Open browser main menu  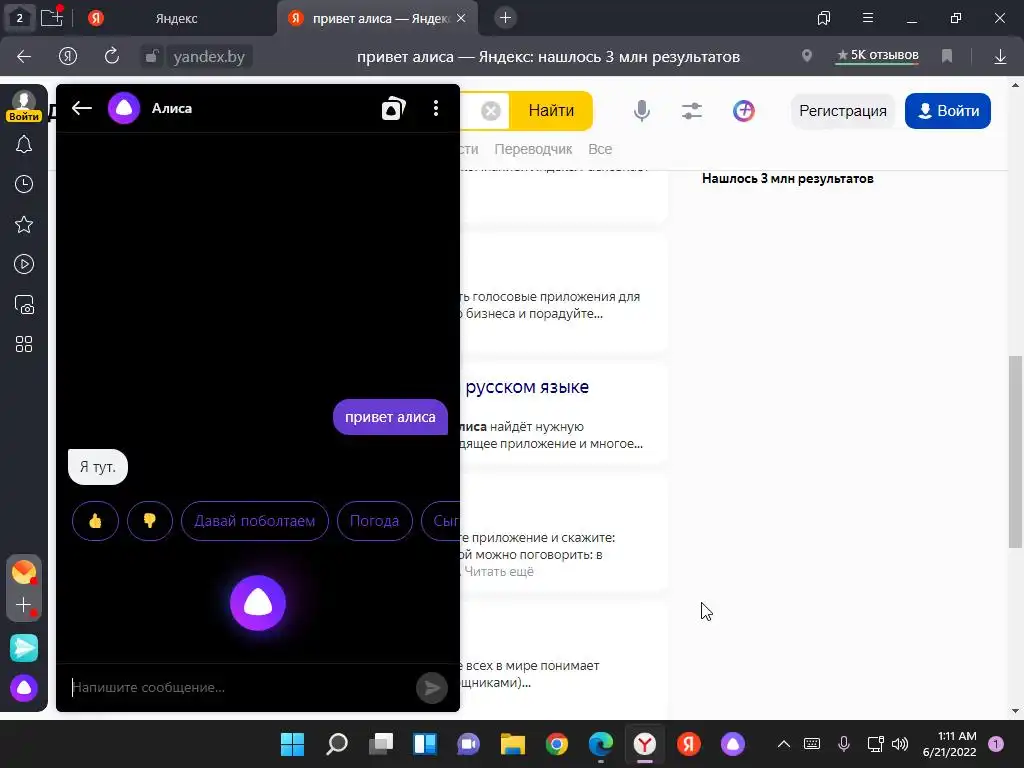tap(867, 18)
